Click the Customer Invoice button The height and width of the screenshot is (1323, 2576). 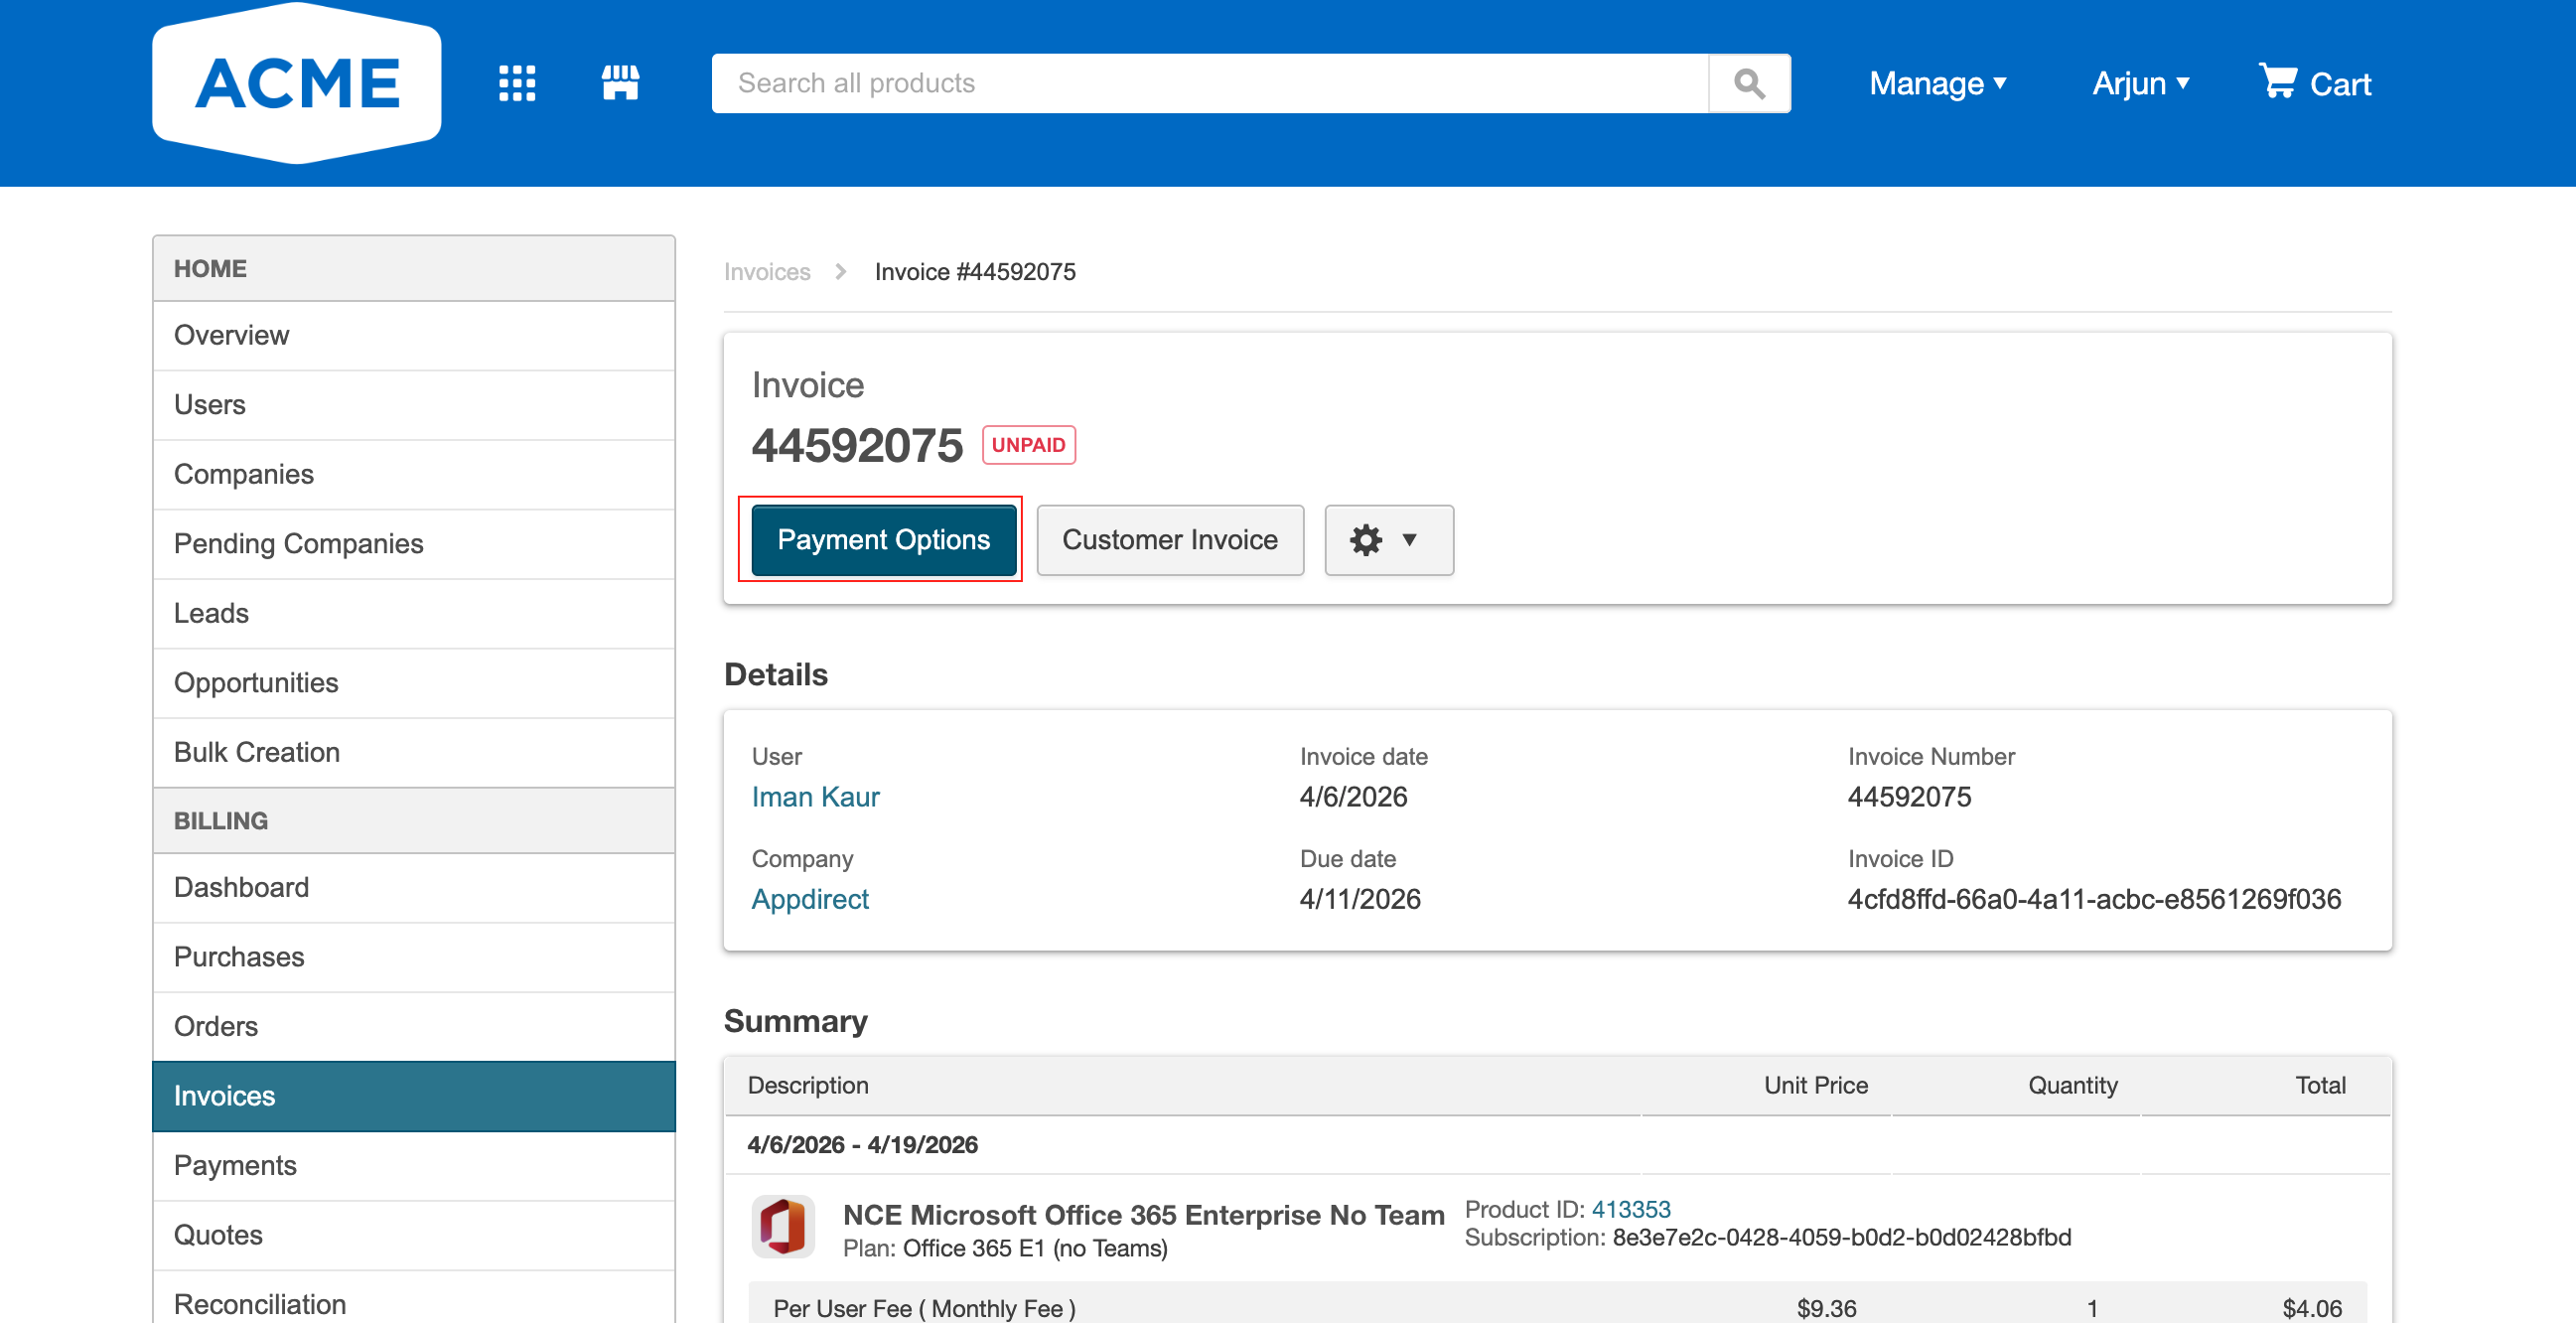(x=1170, y=540)
